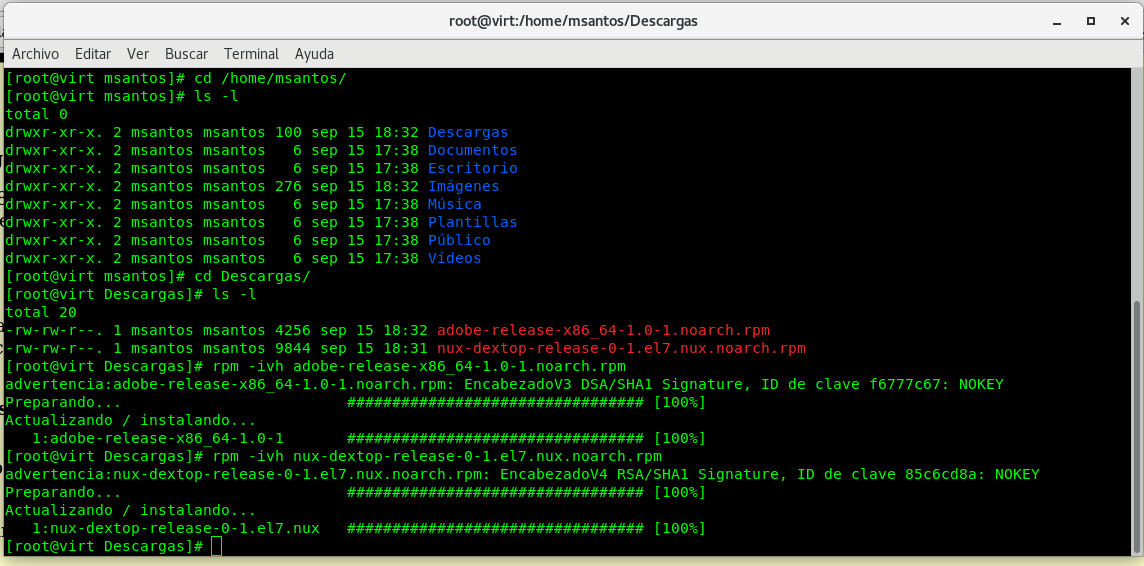
Task: Open the Editar menu
Action: [x=93, y=54]
